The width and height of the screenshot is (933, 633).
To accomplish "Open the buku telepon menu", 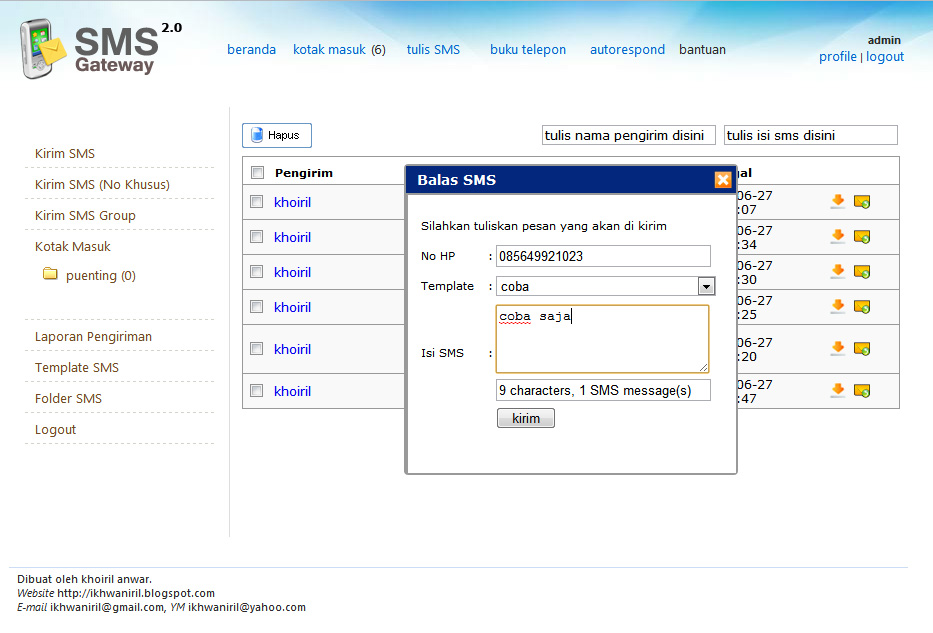I will click(x=527, y=49).
